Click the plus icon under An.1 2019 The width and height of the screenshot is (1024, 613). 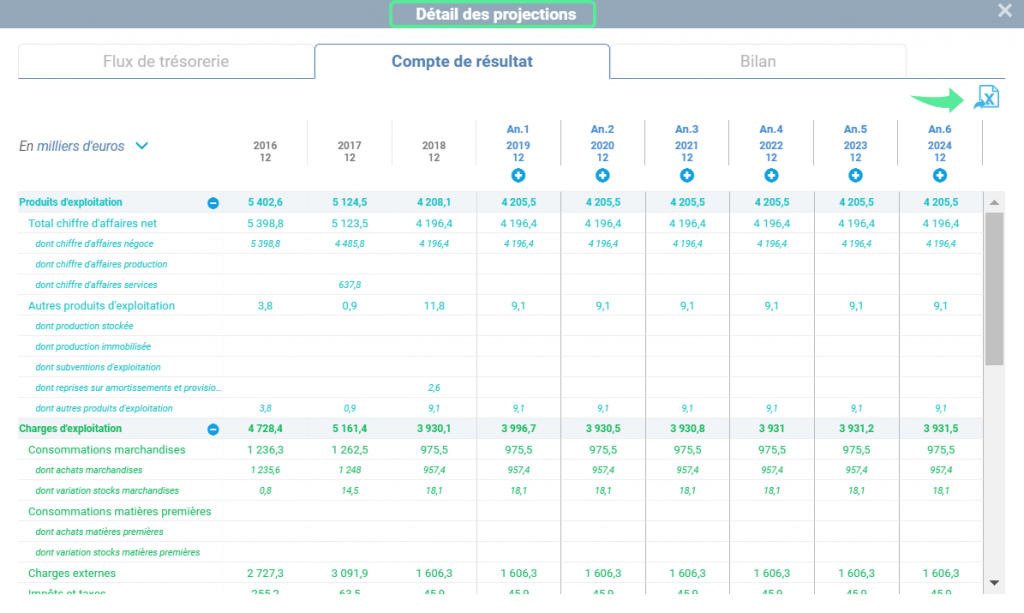(518, 176)
